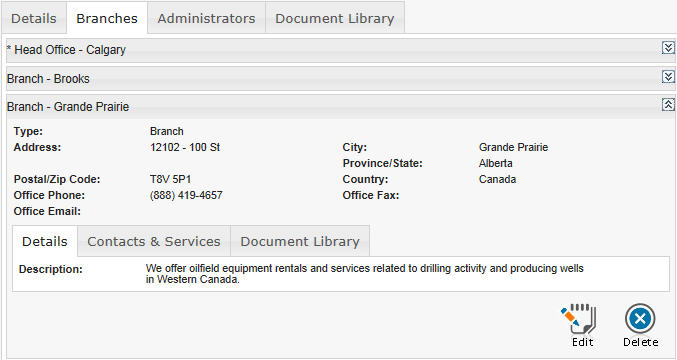677x360 pixels.
Task: Select the Branches tab
Action: point(107,18)
